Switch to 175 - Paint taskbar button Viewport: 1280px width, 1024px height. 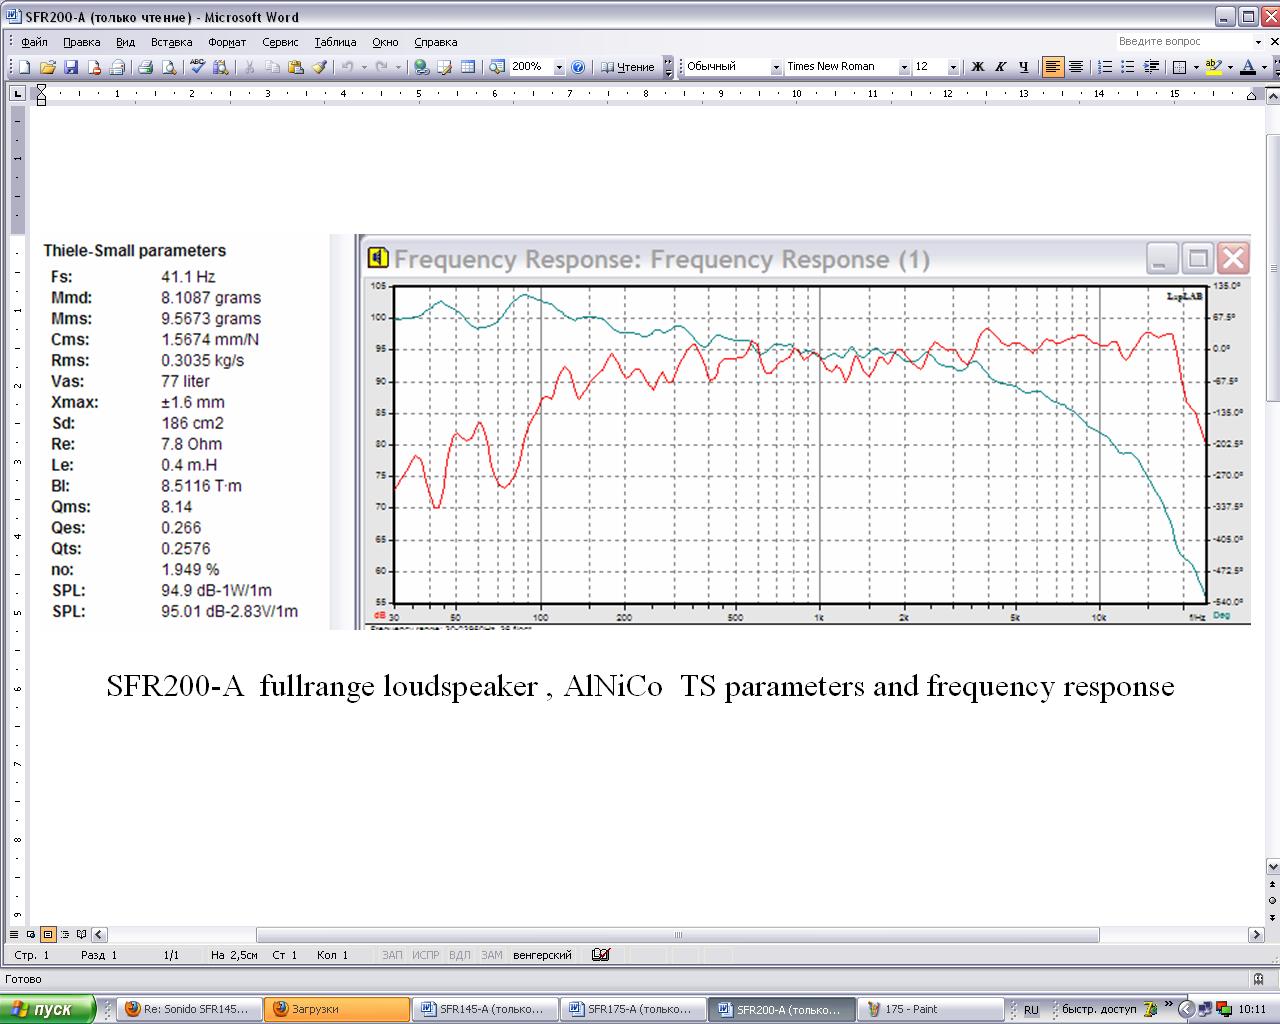click(929, 1009)
